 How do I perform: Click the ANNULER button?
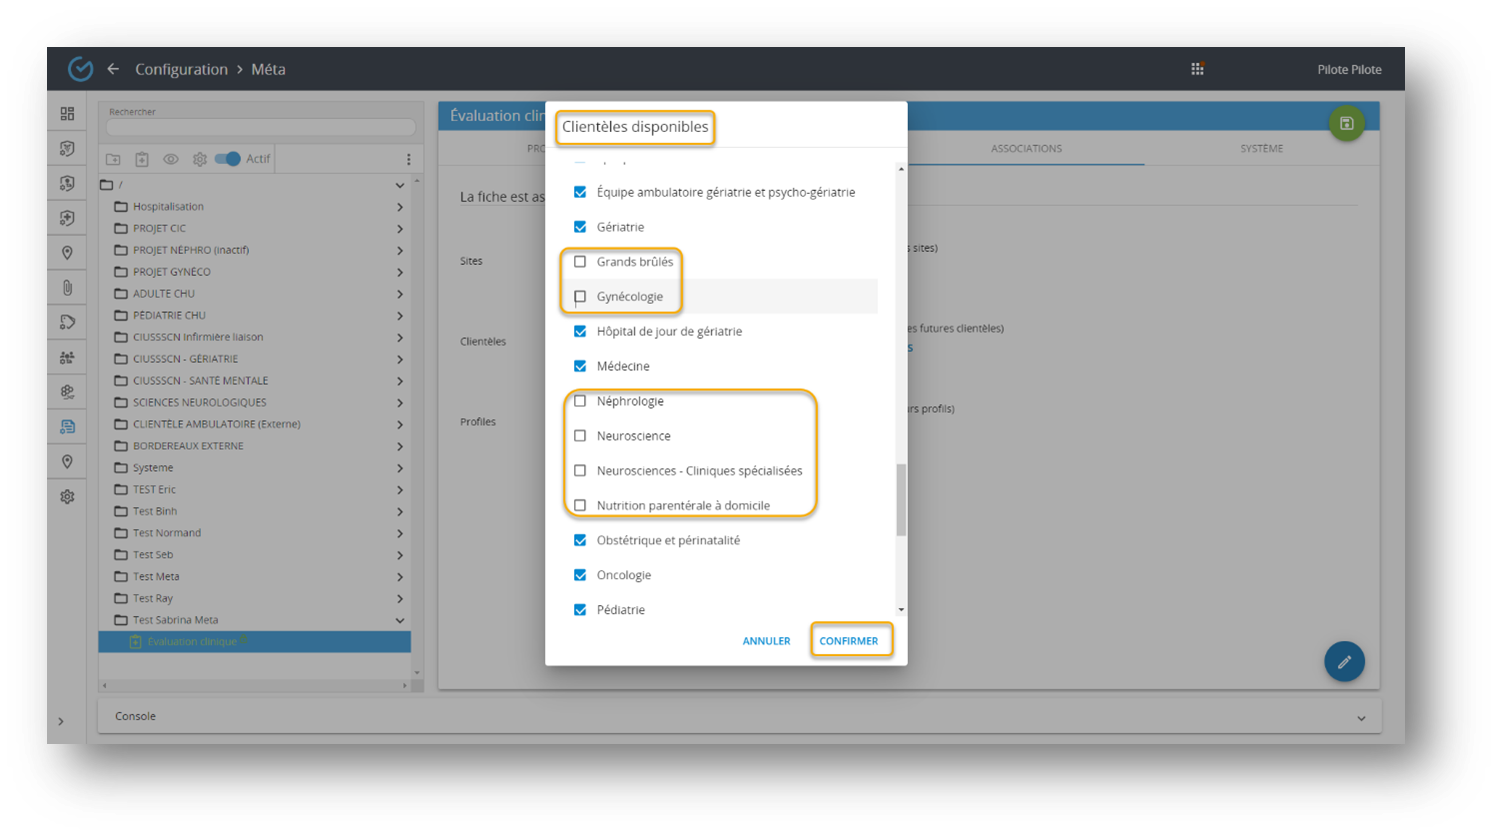tap(766, 641)
